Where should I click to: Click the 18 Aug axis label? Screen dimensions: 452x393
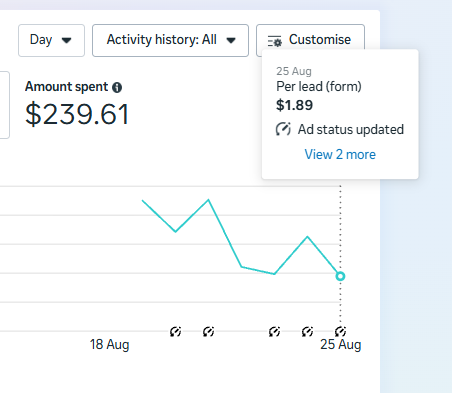[109, 344]
